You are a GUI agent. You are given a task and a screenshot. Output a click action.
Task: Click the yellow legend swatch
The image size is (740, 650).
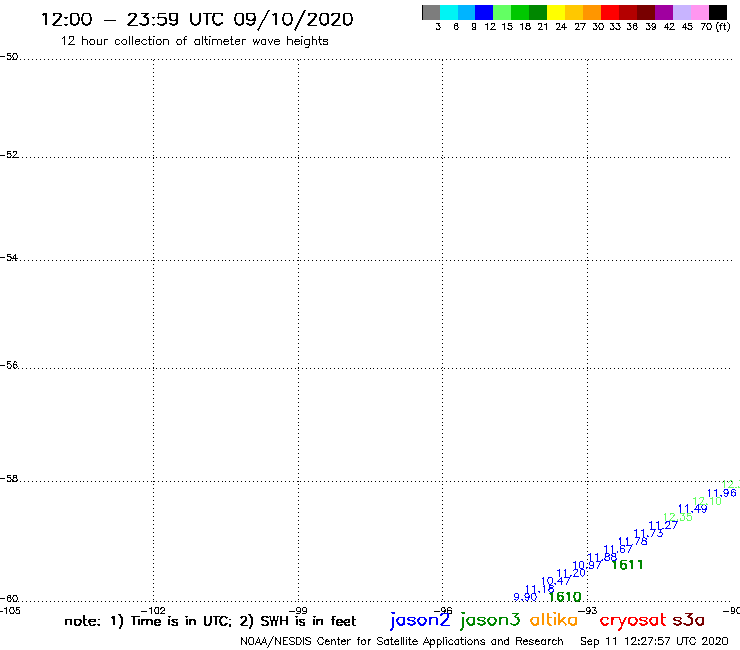(556, 12)
